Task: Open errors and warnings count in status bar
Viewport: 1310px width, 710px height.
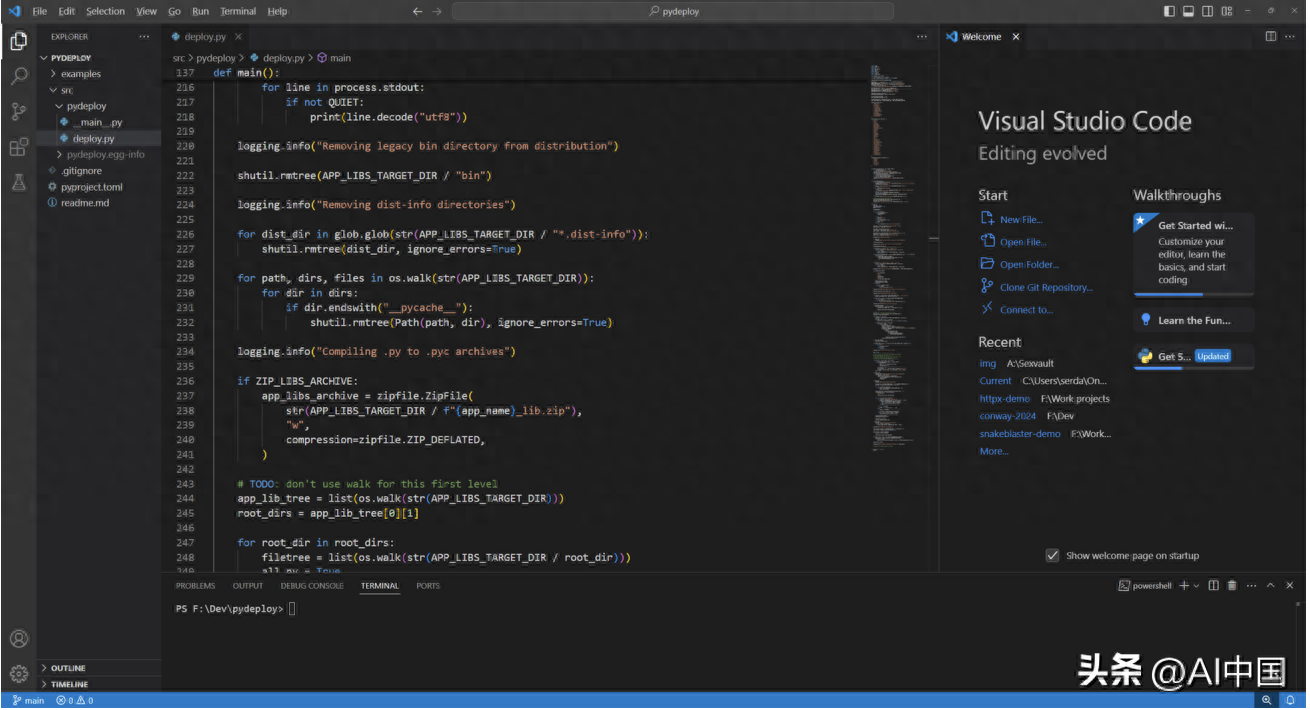Action: [x=75, y=701]
